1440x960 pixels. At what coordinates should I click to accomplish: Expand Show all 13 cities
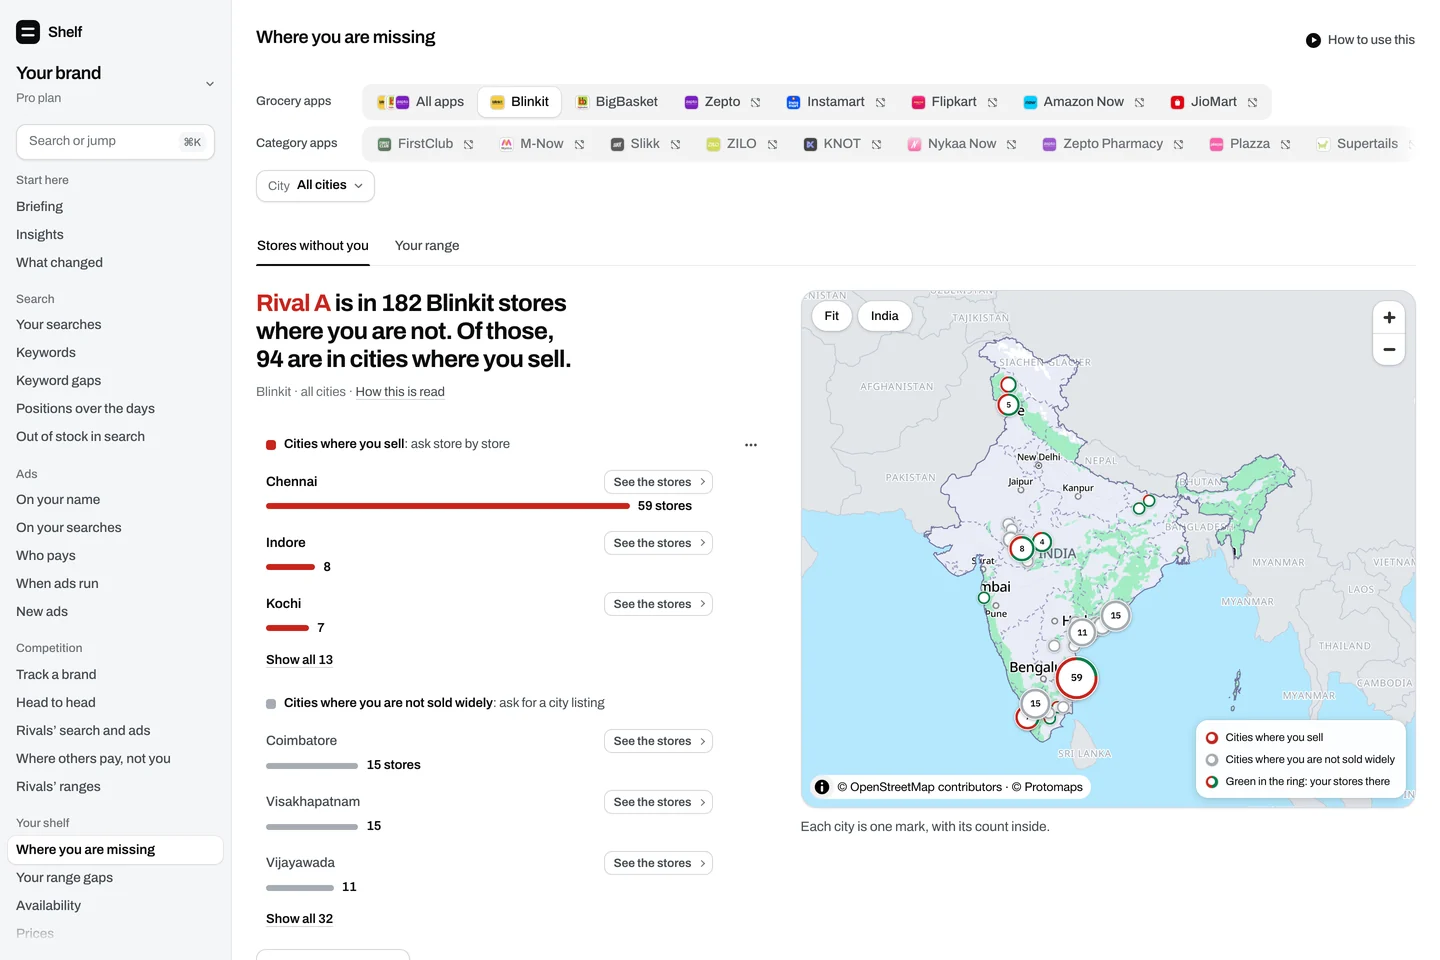click(299, 660)
